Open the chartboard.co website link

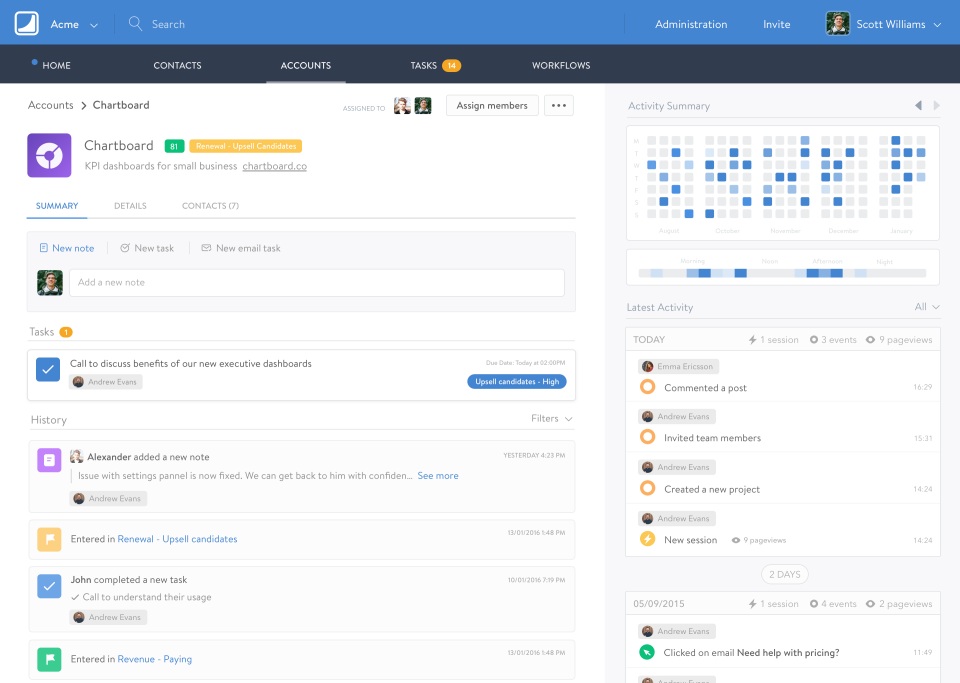pyautogui.click(x=275, y=166)
